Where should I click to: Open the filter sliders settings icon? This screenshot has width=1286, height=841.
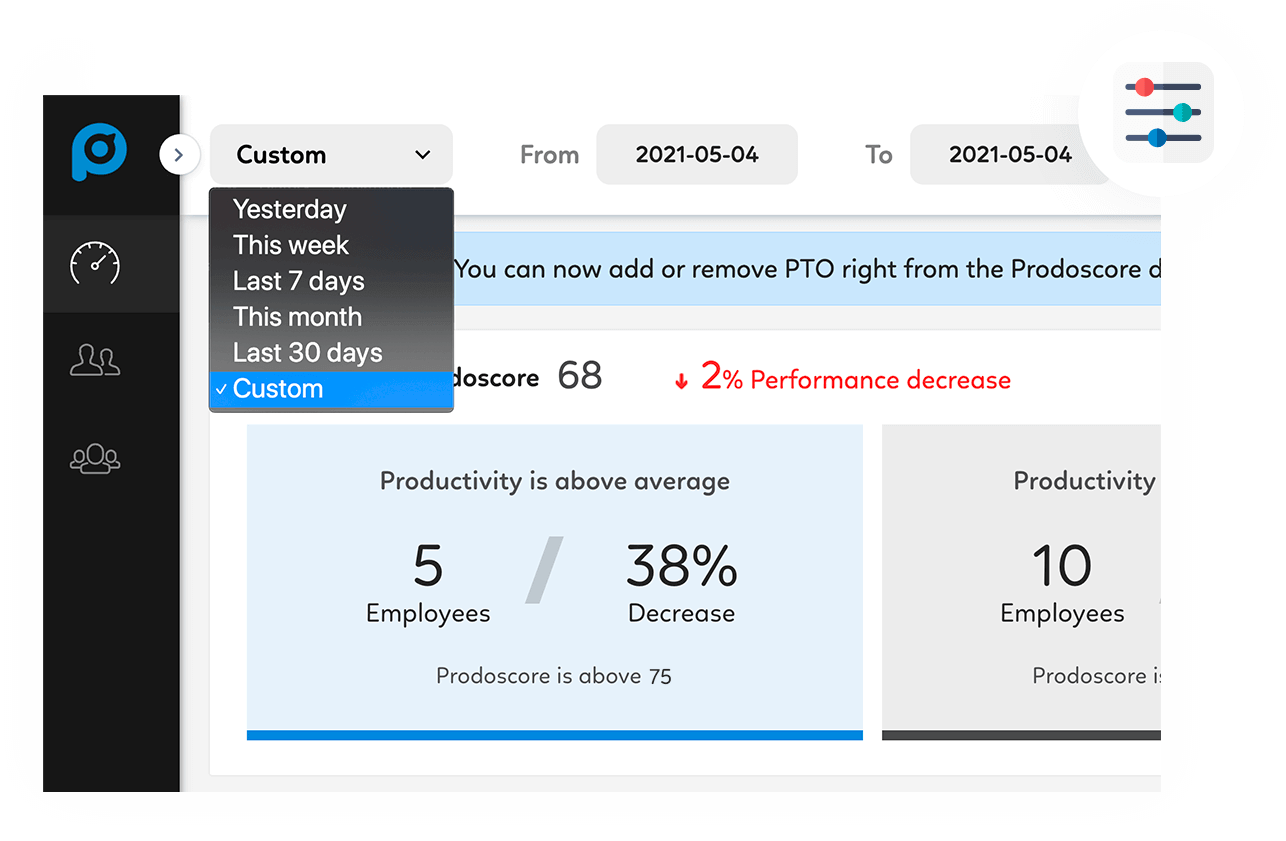tap(1163, 112)
